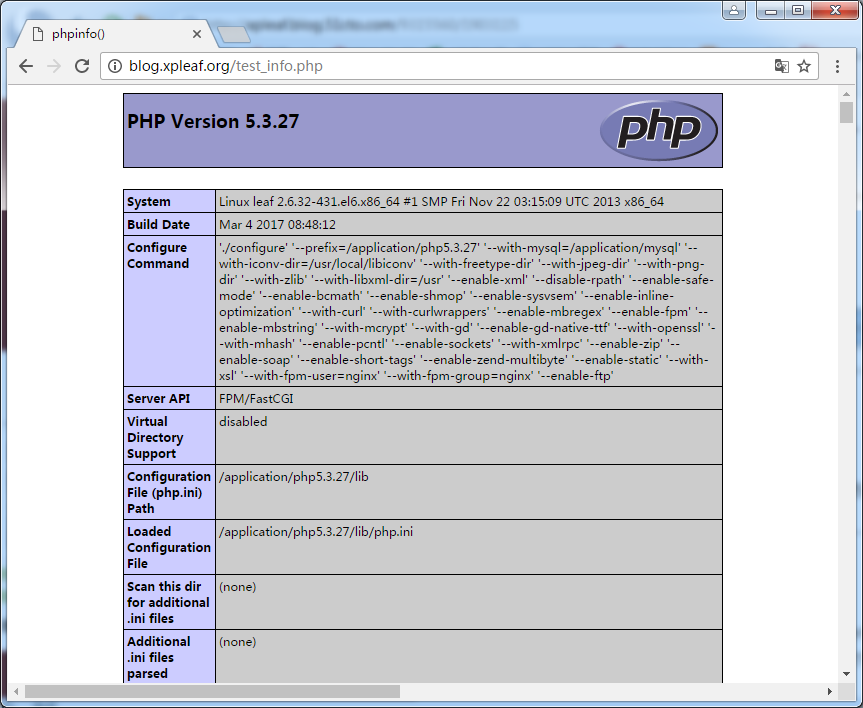Viewport: 863px width, 708px height.
Task: Click the forward navigation arrow
Action: [x=54, y=66]
